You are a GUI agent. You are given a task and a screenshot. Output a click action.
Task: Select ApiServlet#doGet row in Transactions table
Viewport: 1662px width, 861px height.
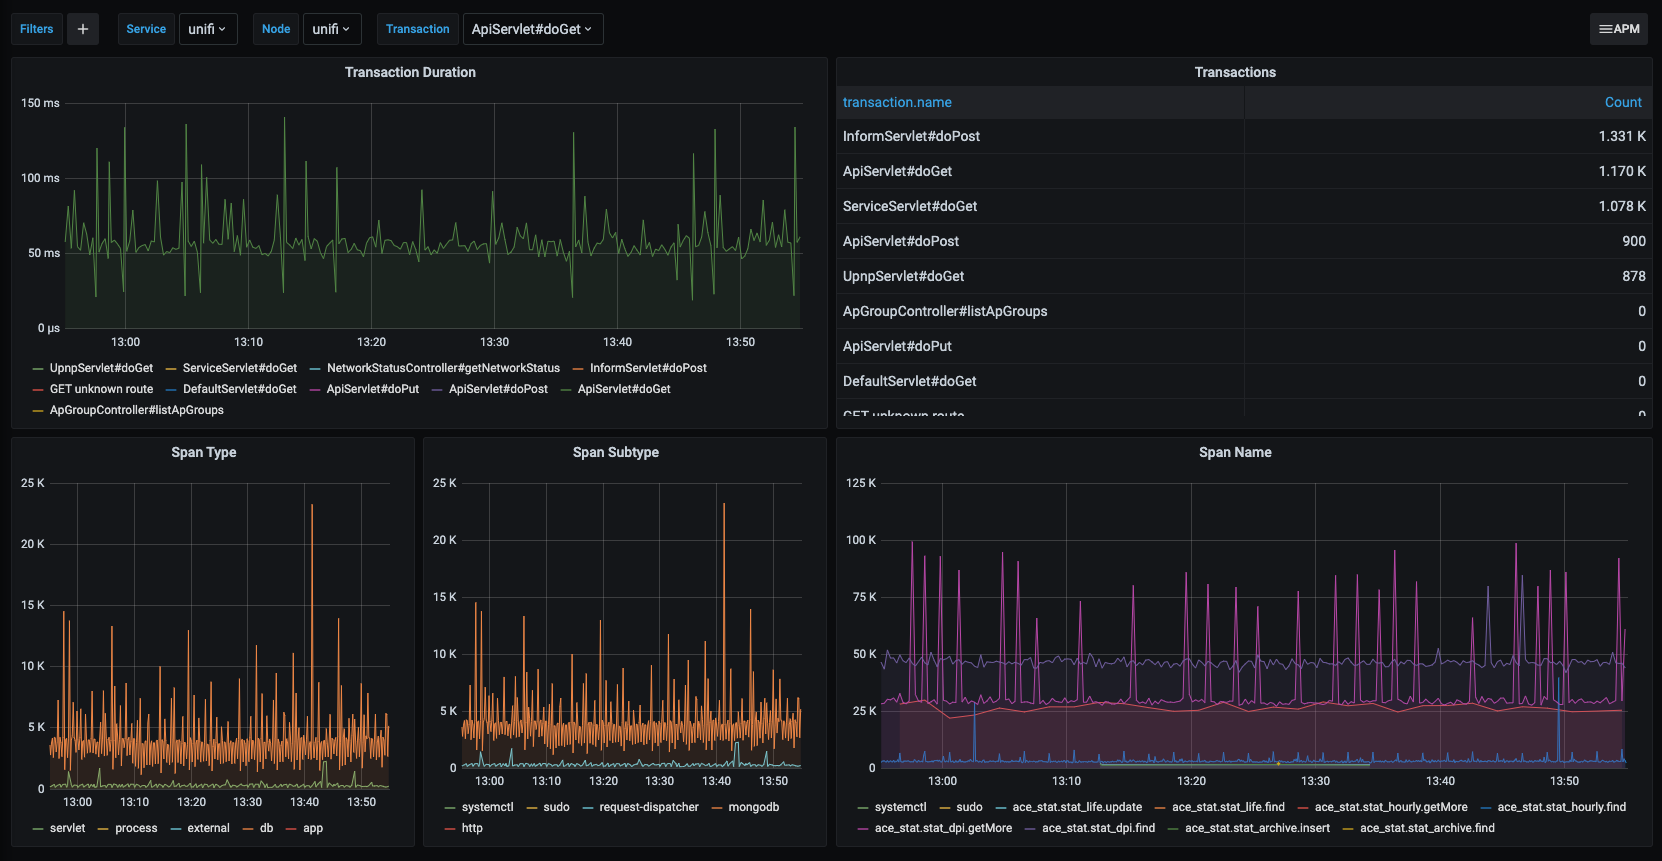tap(1244, 171)
